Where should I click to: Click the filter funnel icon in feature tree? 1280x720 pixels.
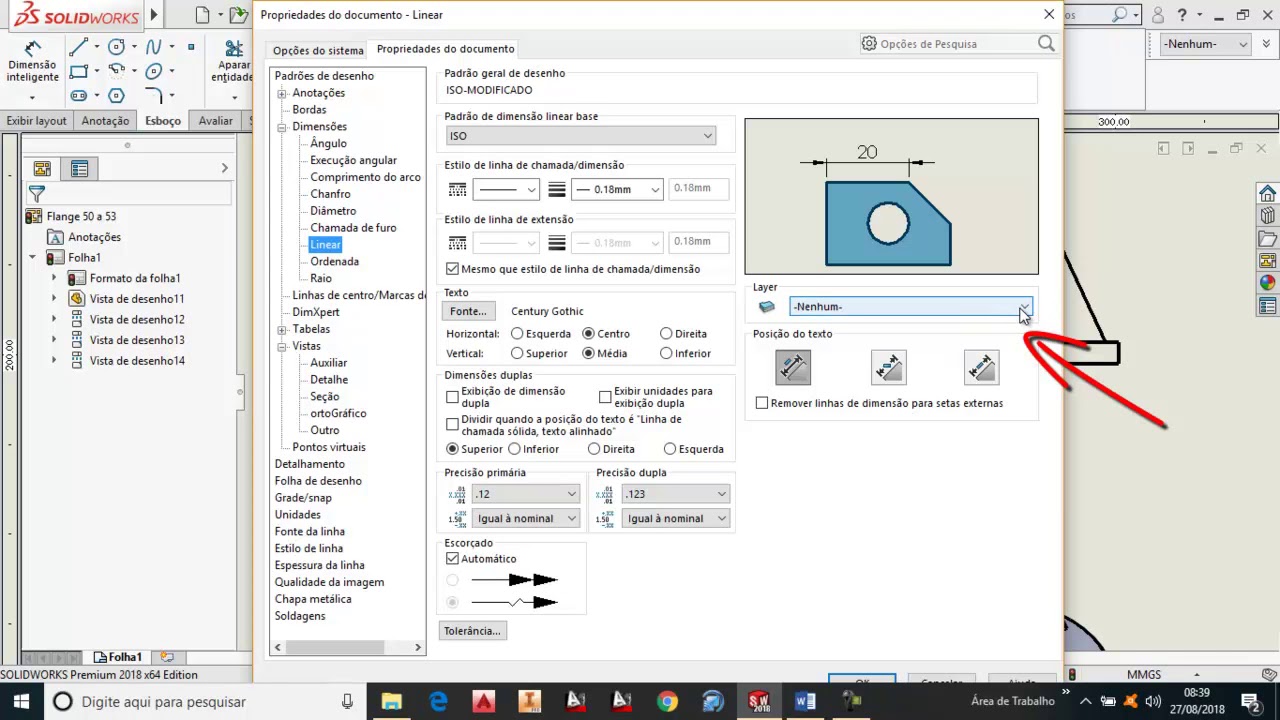coord(37,193)
